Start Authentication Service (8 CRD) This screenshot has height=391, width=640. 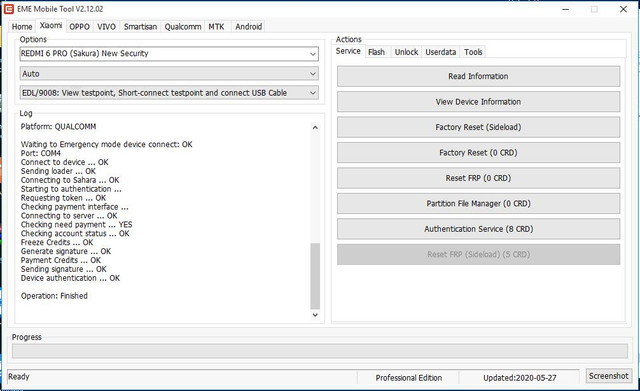(x=478, y=229)
